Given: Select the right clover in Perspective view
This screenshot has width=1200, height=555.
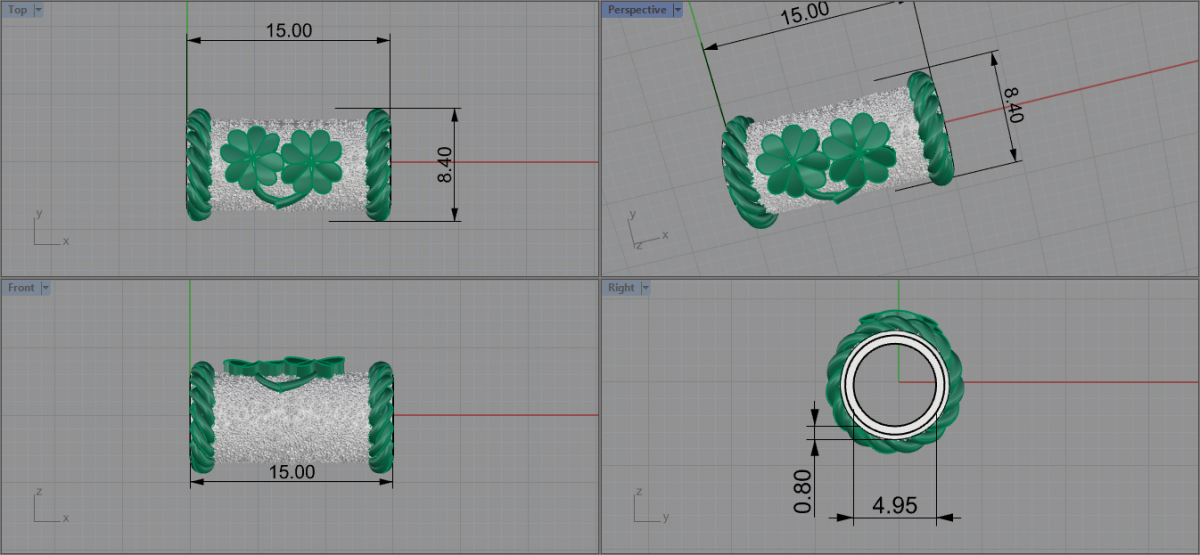Looking at the screenshot, I should [857, 148].
